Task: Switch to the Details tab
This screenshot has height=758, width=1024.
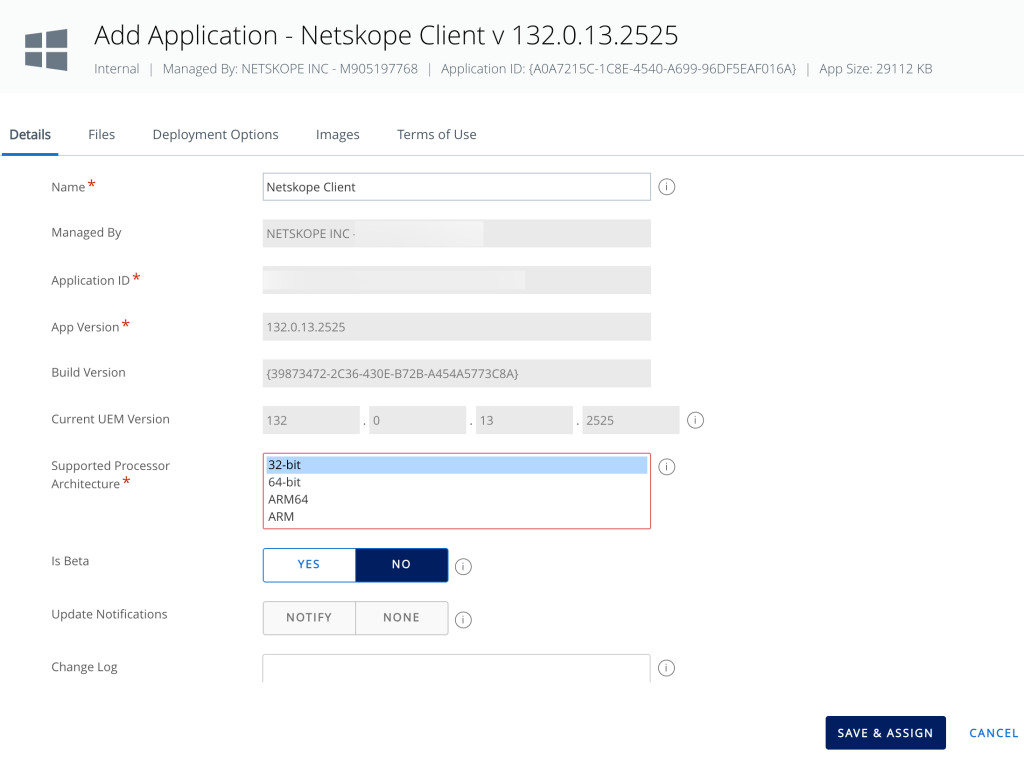Action: click(x=30, y=134)
